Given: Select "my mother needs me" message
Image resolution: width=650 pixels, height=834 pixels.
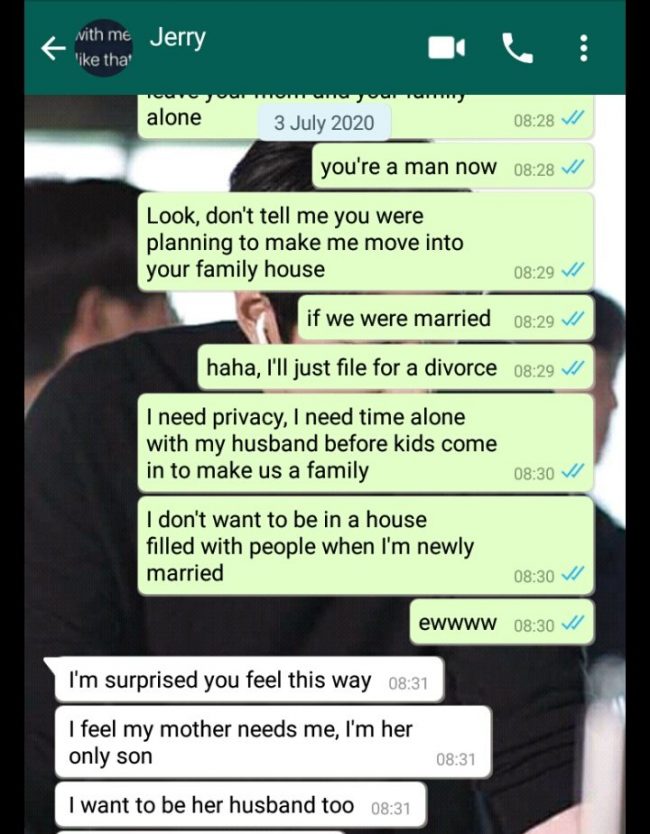Looking at the screenshot, I should click(273, 742).
